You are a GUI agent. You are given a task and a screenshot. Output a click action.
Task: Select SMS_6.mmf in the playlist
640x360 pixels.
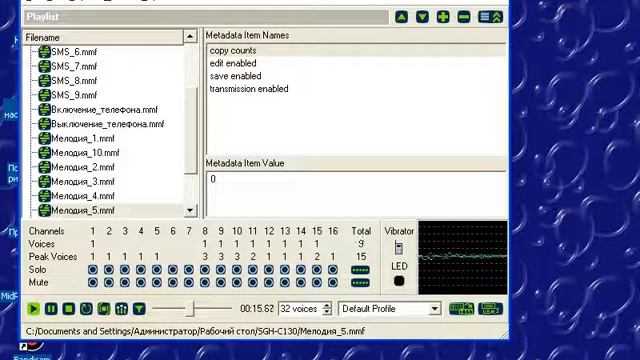tap(74, 52)
